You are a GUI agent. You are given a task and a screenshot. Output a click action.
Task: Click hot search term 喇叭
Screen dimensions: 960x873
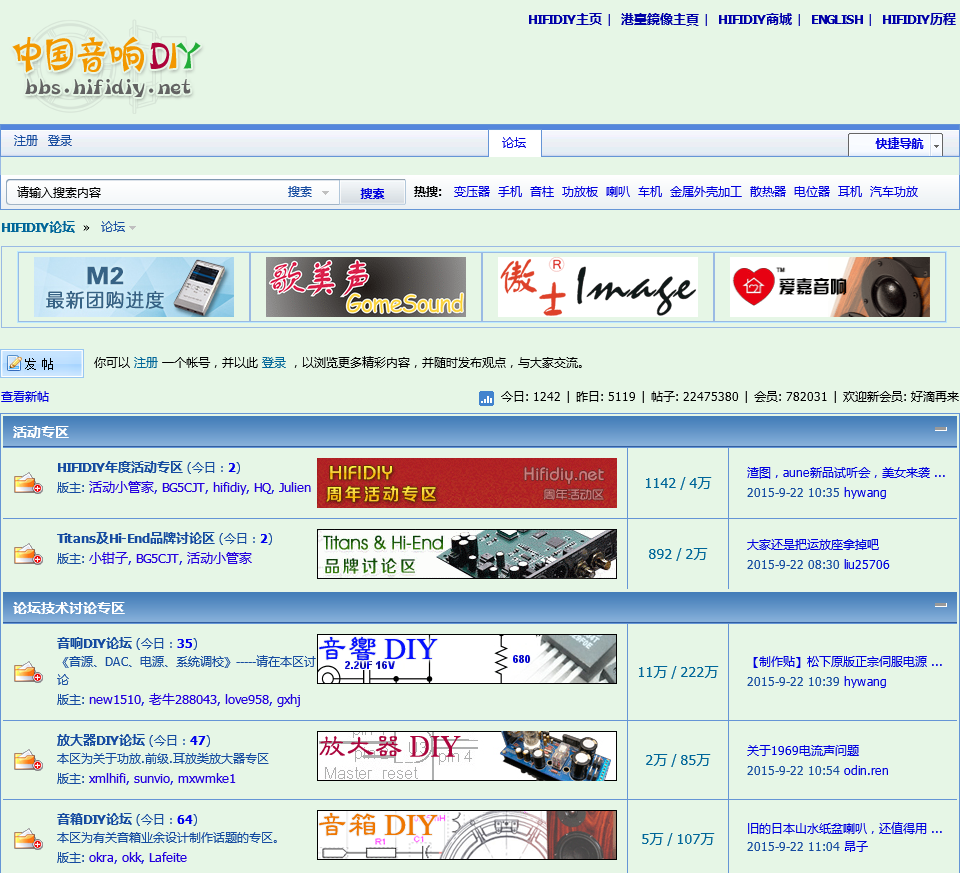[618, 192]
